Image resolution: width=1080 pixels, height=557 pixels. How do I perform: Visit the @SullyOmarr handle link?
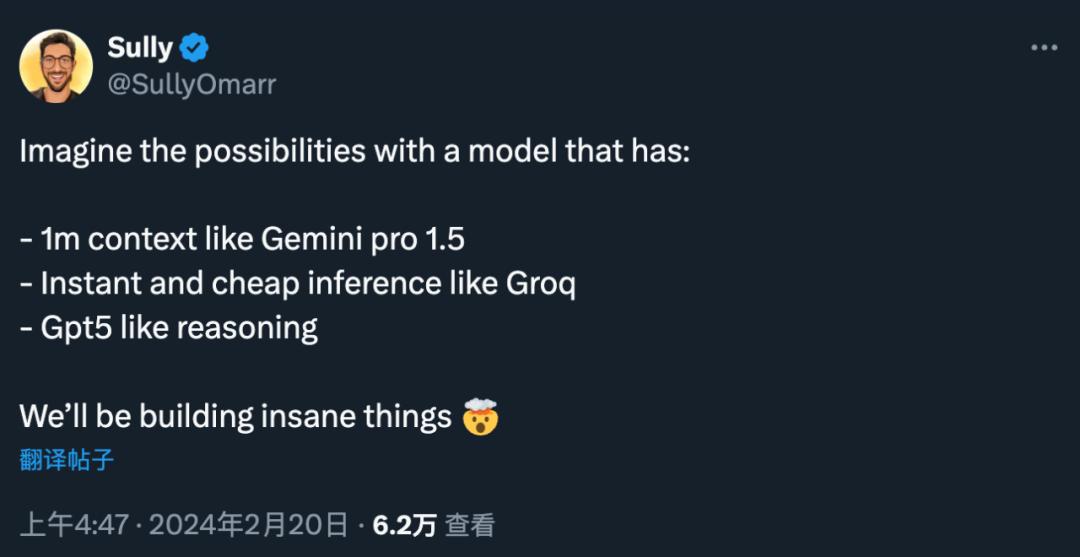(x=192, y=85)
